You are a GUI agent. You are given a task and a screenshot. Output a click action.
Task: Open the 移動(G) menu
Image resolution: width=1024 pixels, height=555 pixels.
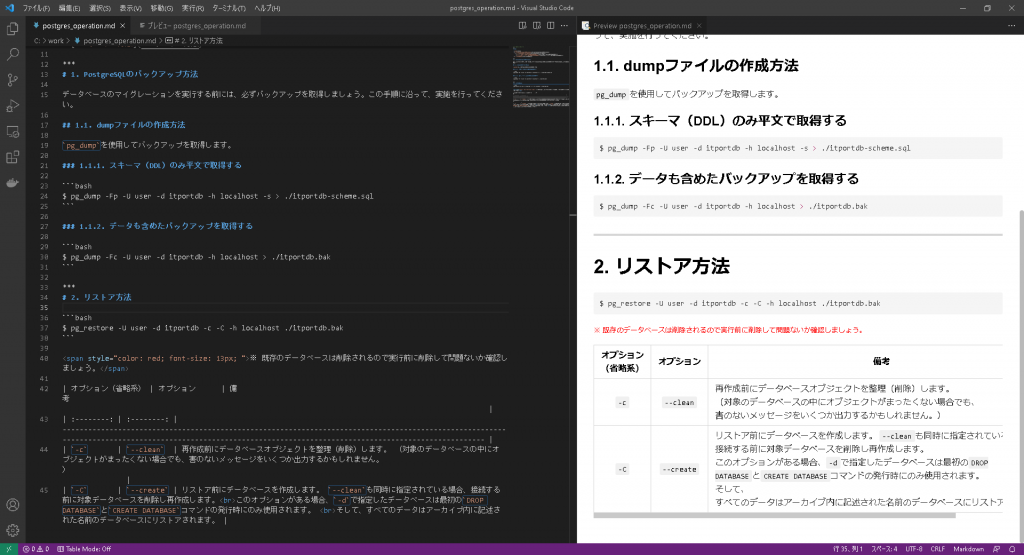(162, 8)
